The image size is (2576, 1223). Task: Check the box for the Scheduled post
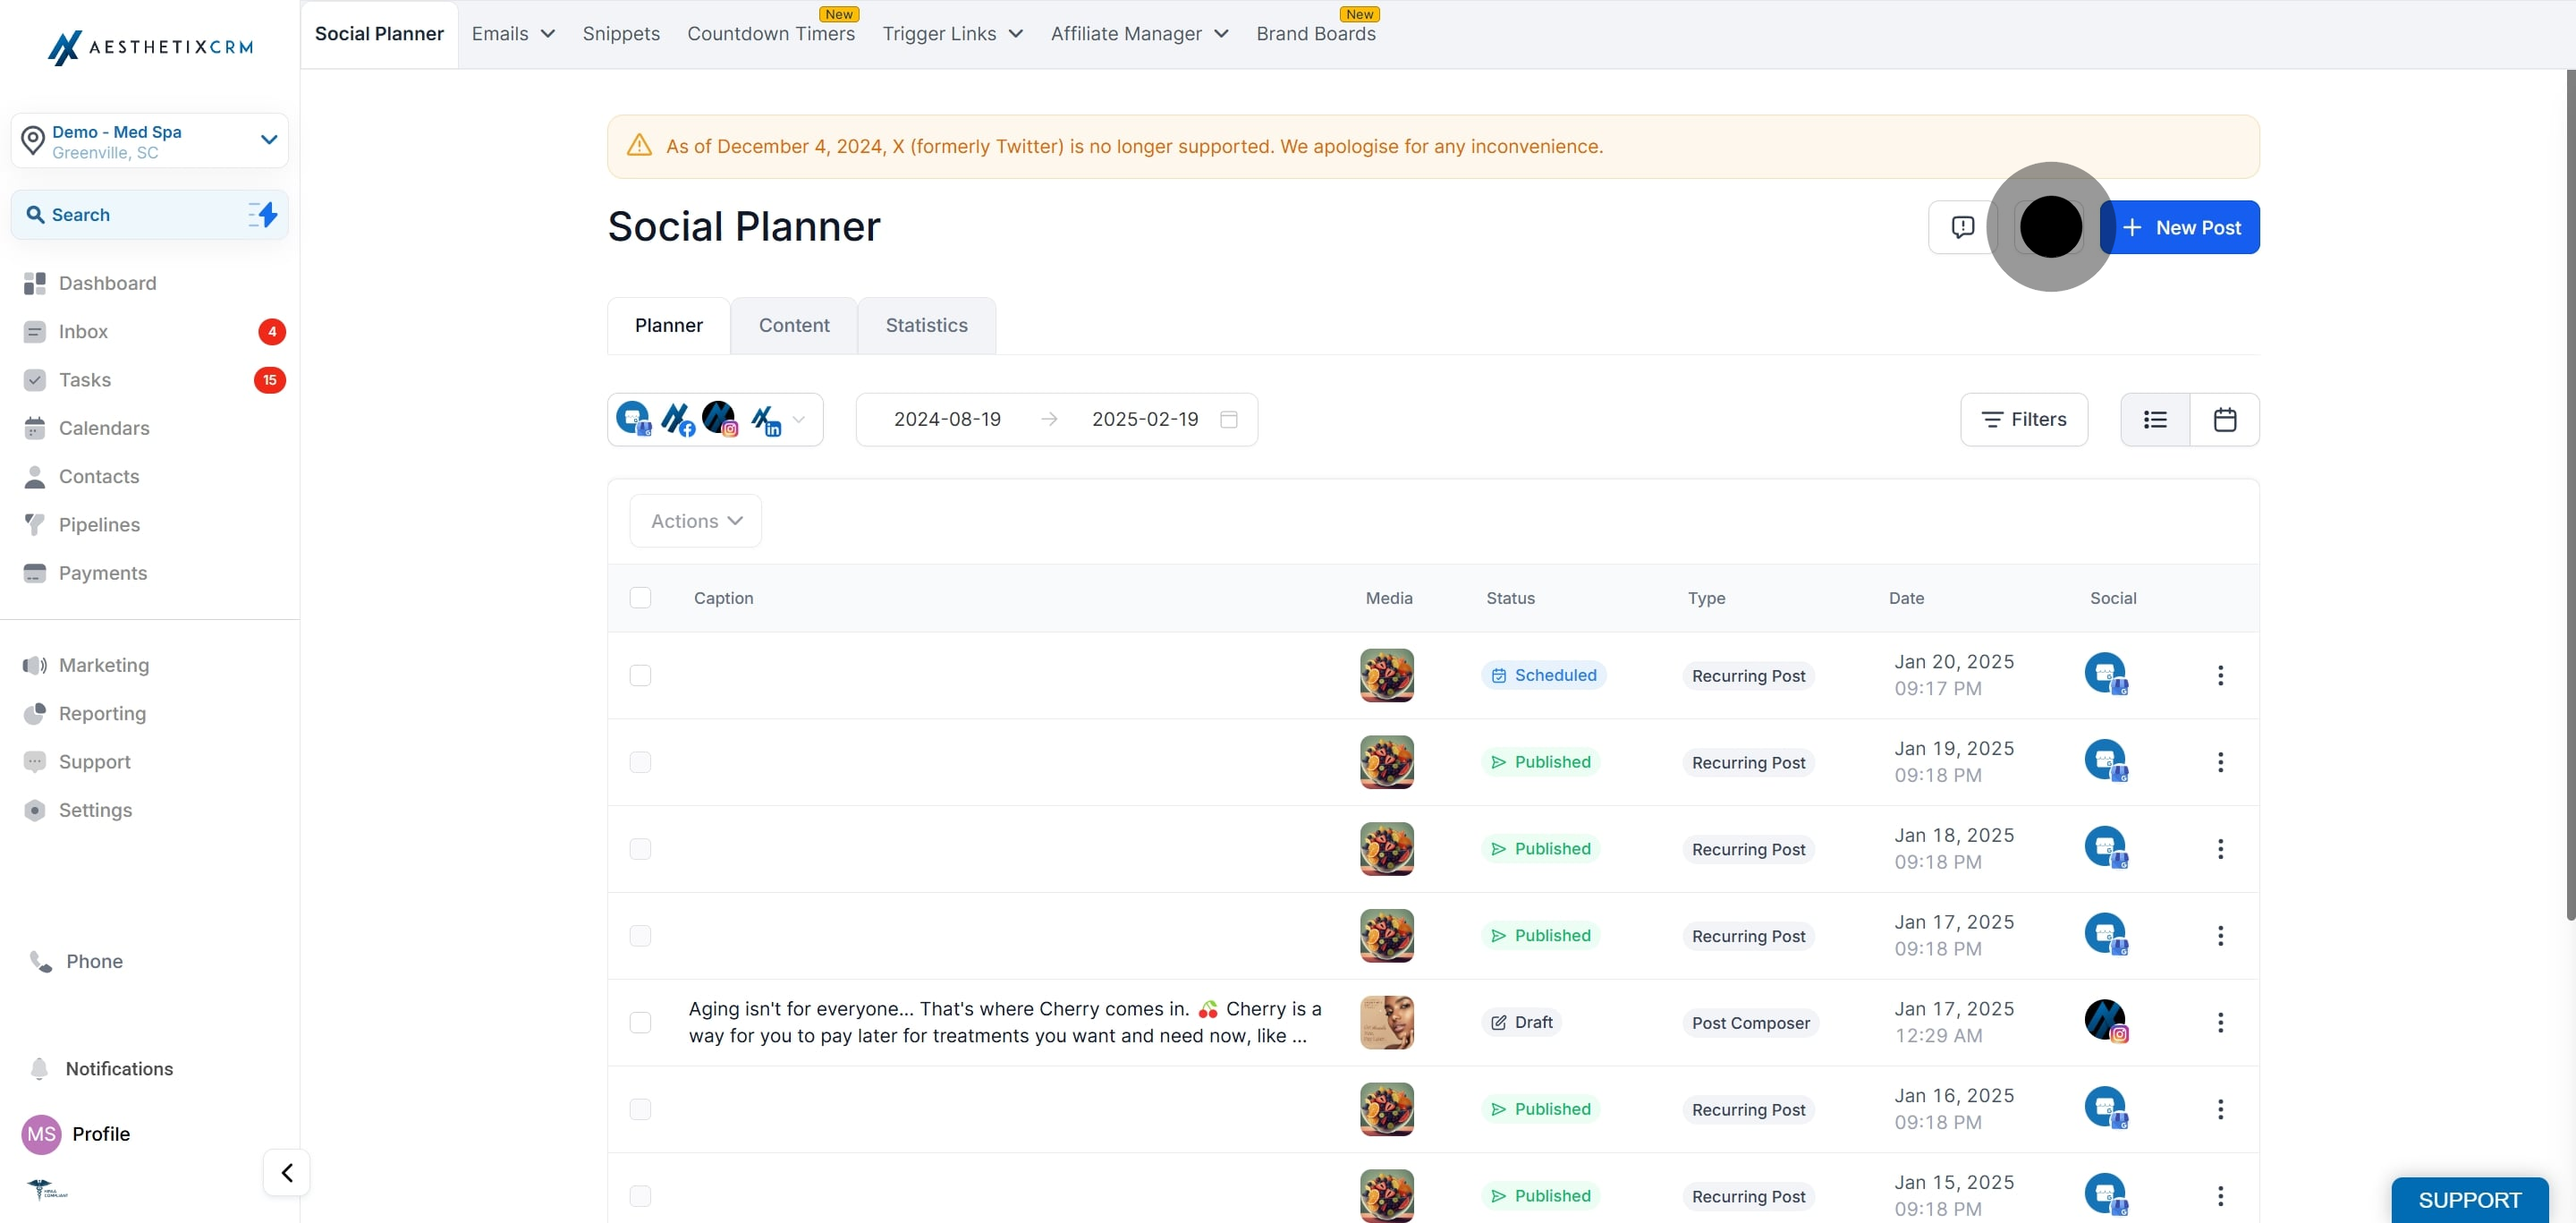(x=640, y=675)
